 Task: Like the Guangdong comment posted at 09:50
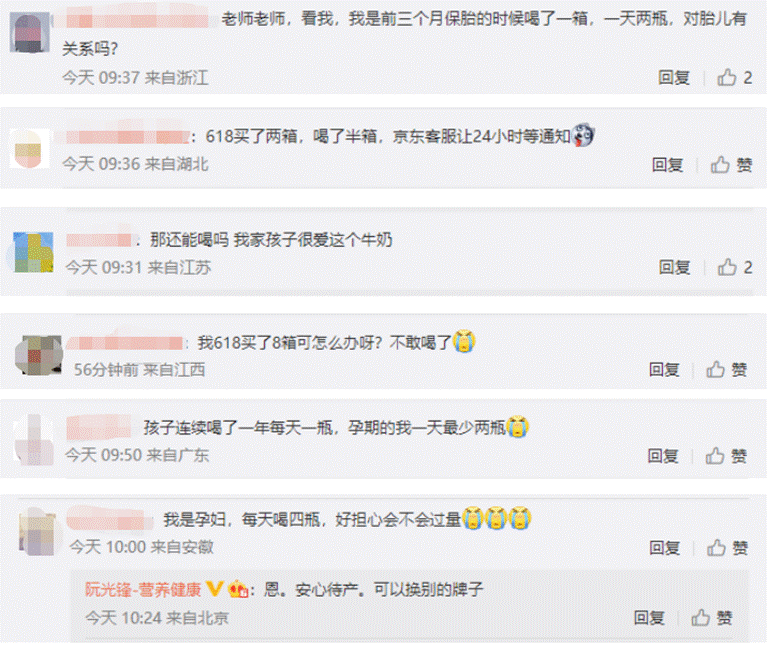click(726, 456)
